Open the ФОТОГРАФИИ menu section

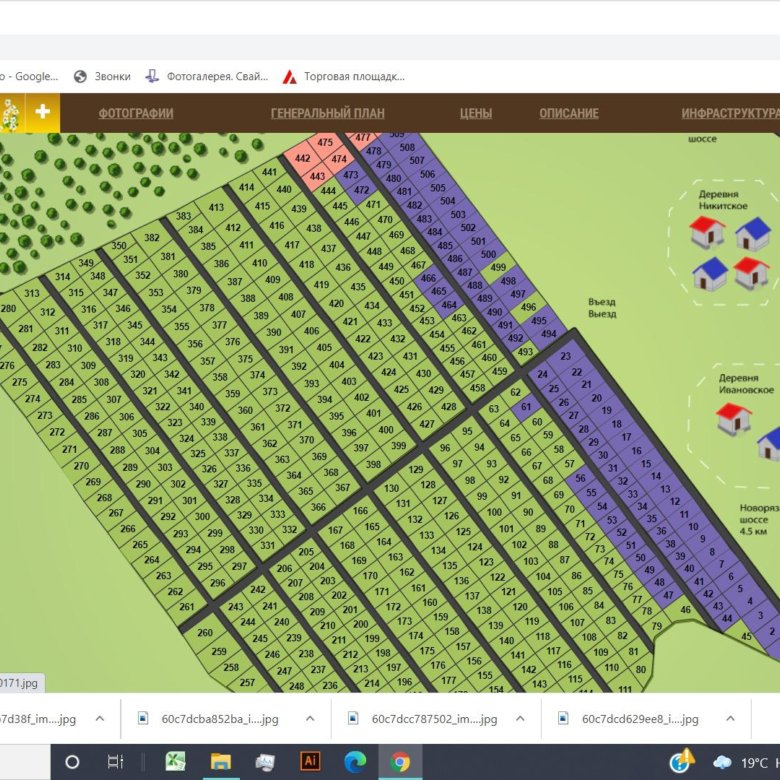[x=136, y=113]
